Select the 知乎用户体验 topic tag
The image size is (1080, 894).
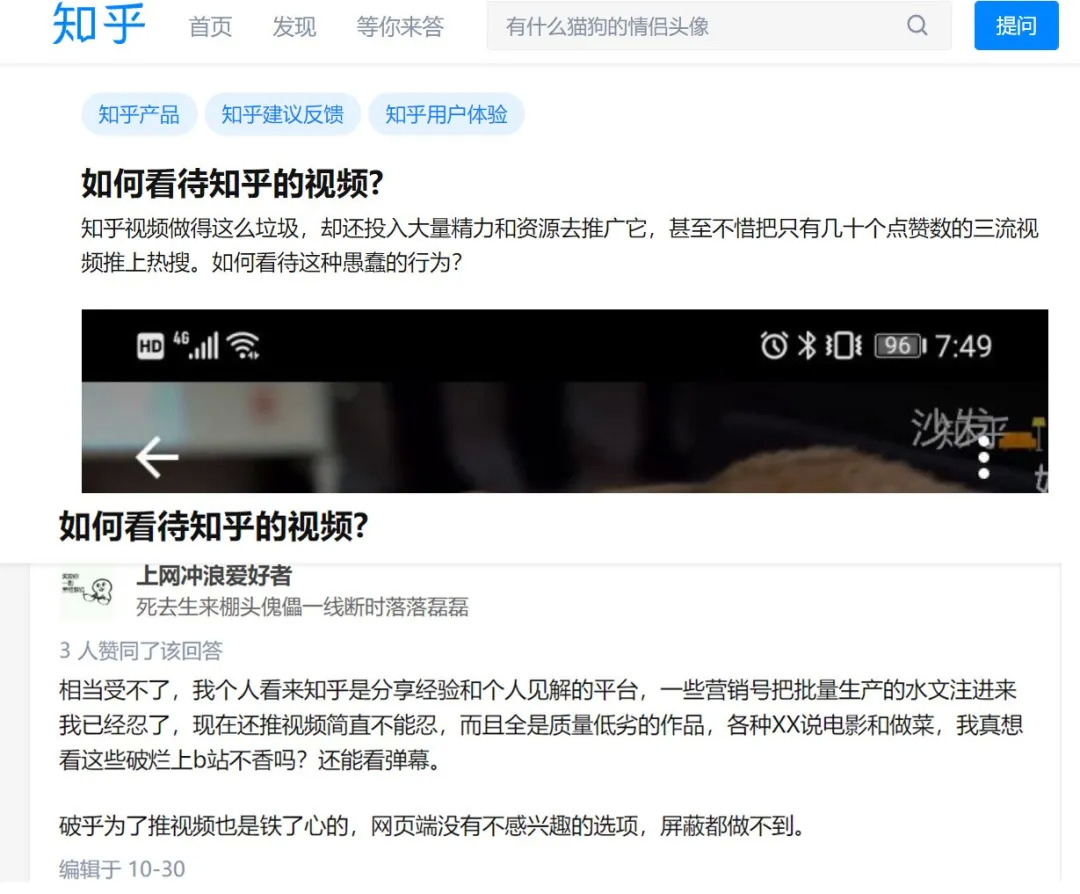(446, 114)
